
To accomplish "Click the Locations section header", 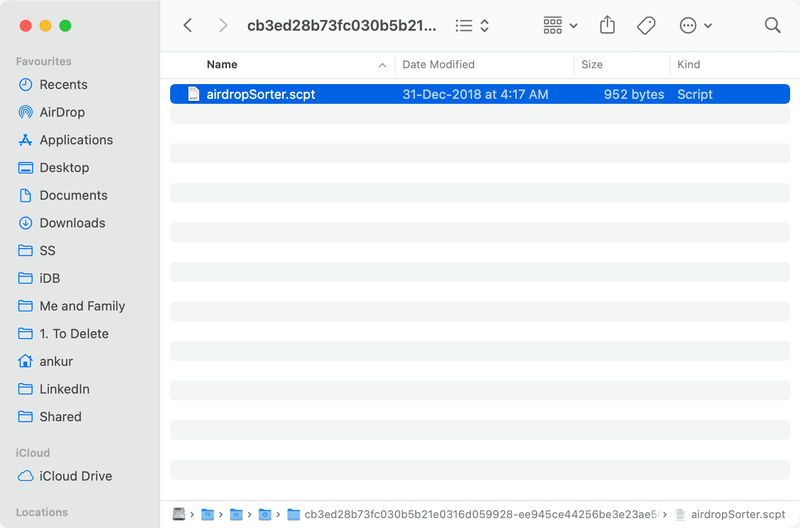I will [41, 512].
